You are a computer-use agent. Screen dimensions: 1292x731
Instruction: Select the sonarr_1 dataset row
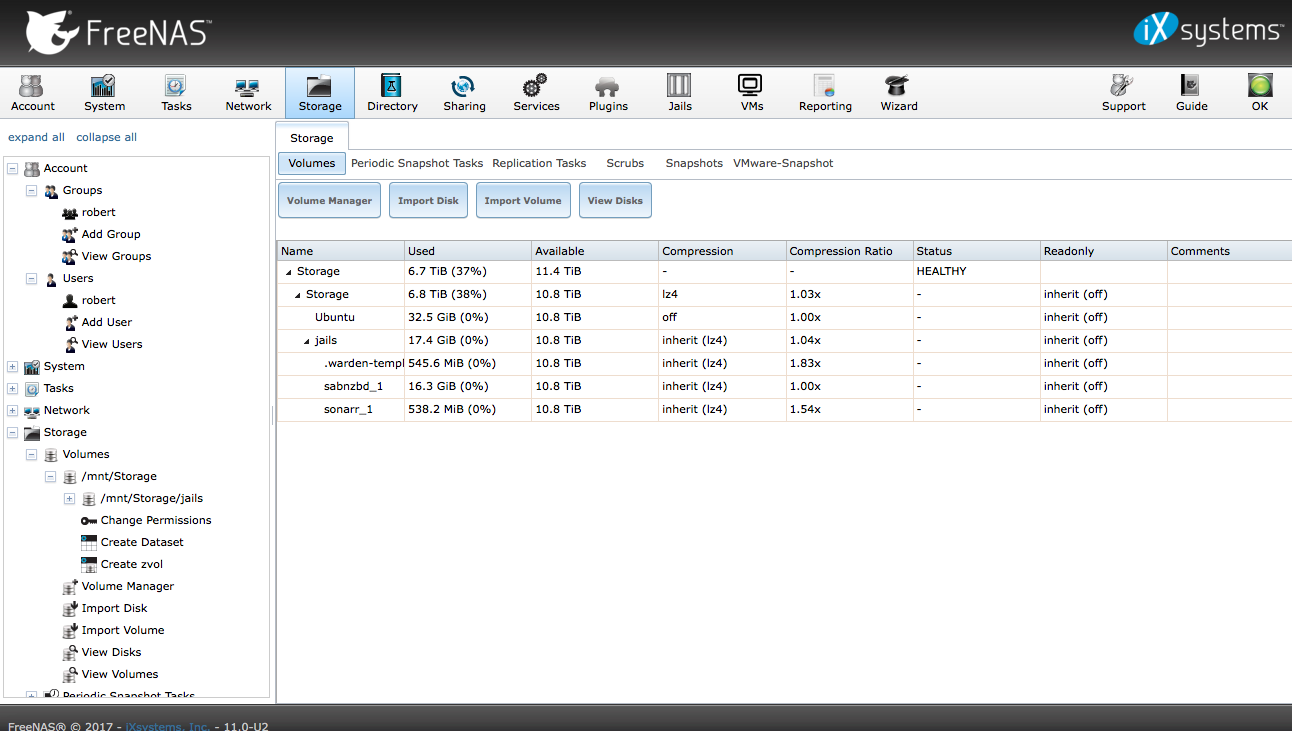click(784, 410)
